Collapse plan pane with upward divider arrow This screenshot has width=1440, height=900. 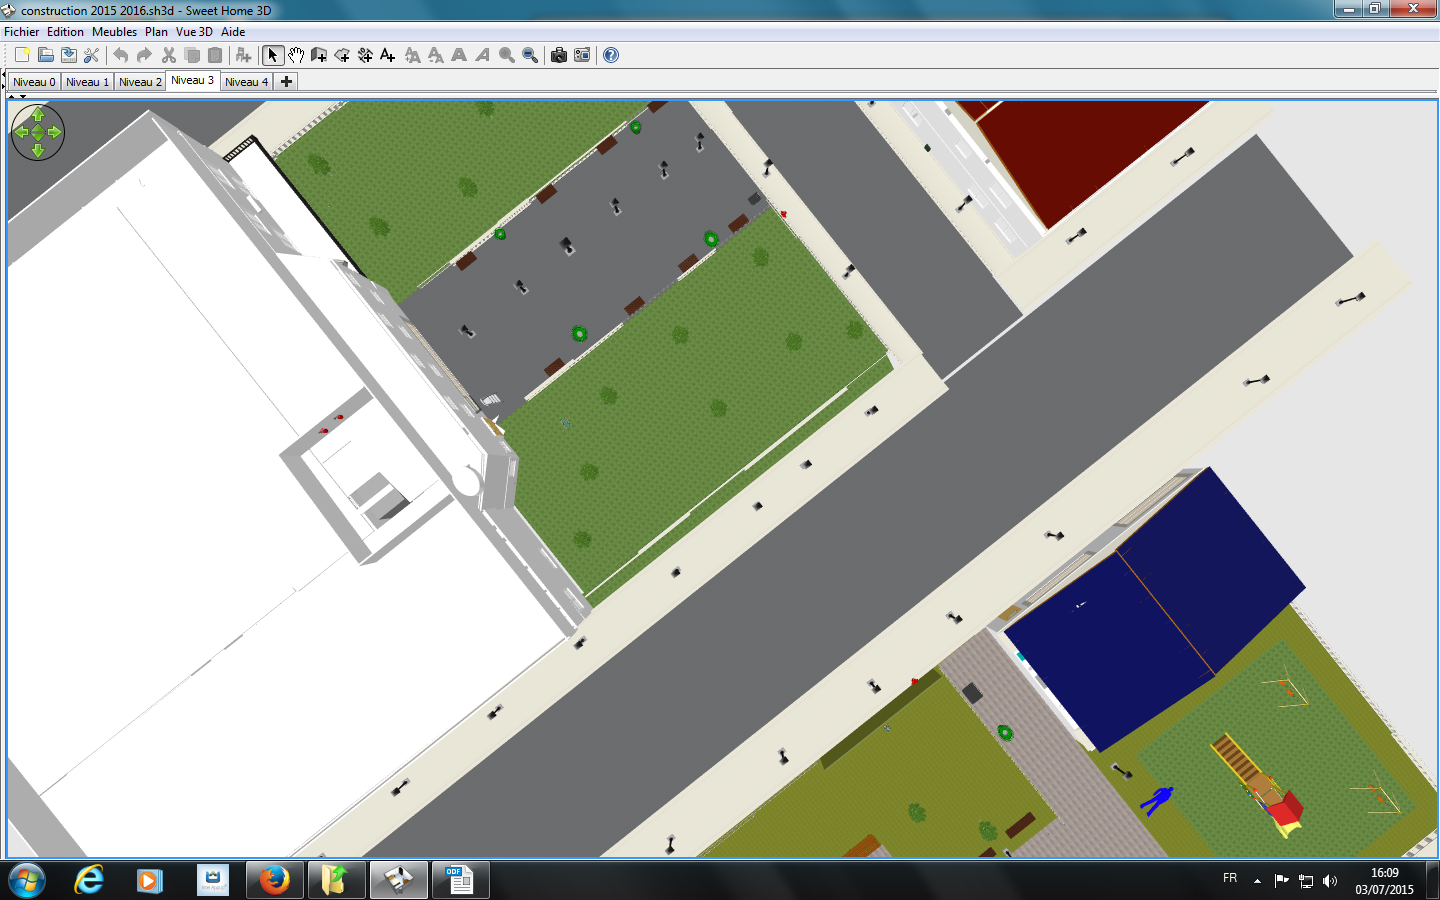click(x=11, y=97)
